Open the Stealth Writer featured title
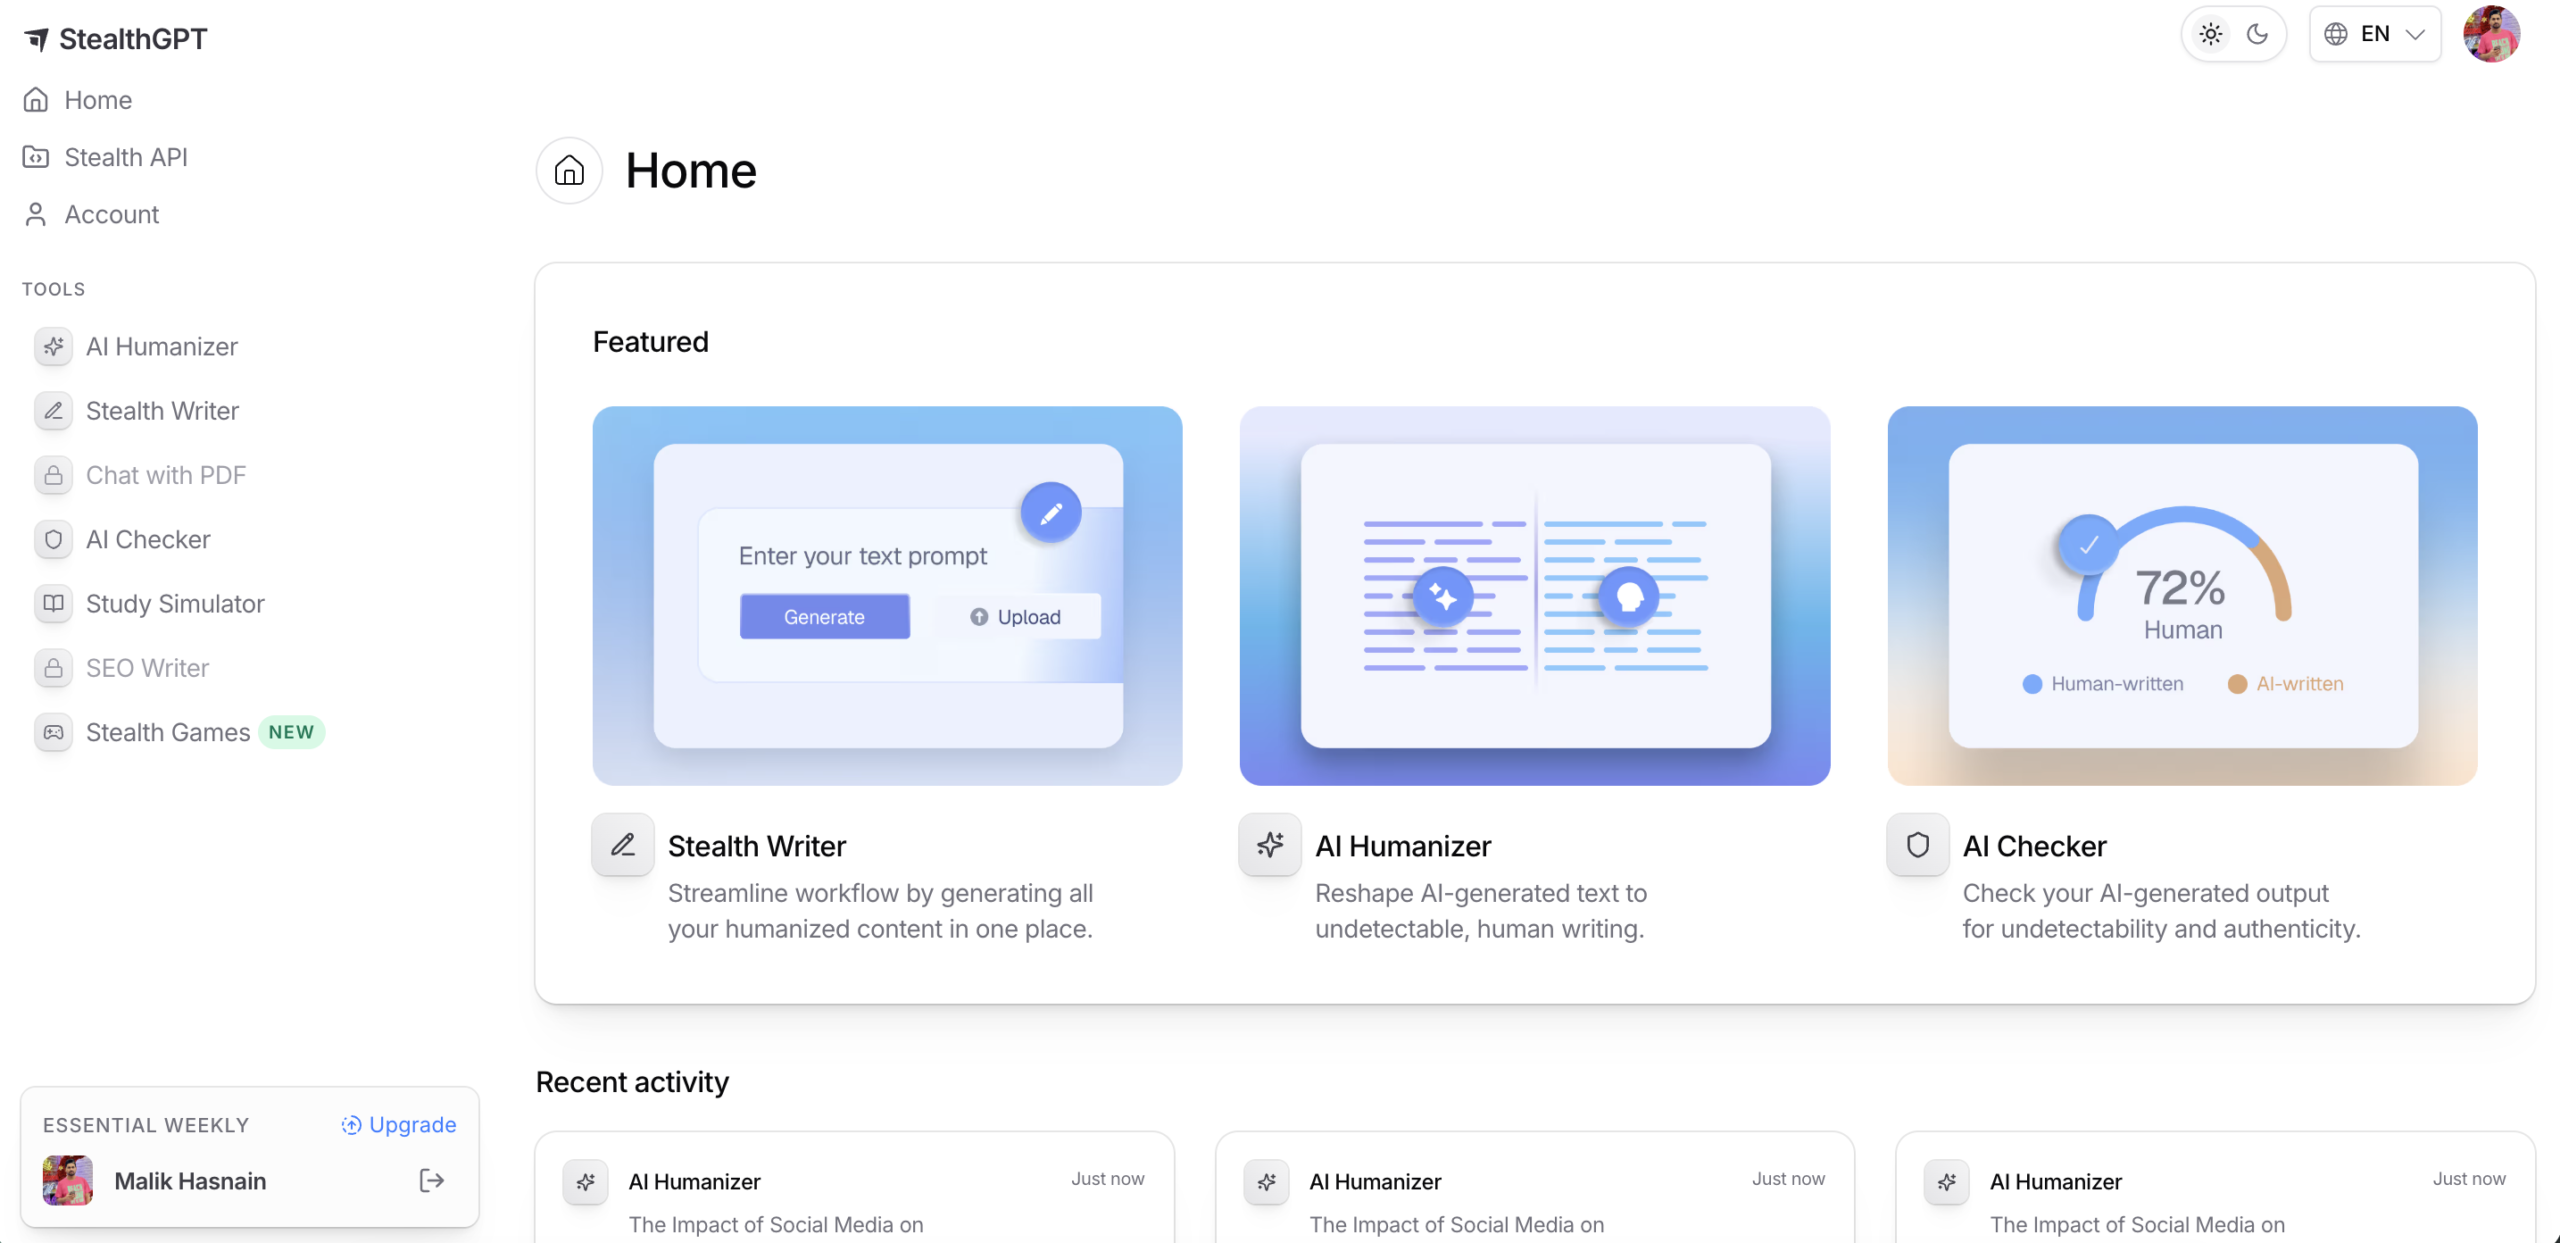The image size is (2560, 1243). pyautogui.click(x=757, y=846)
